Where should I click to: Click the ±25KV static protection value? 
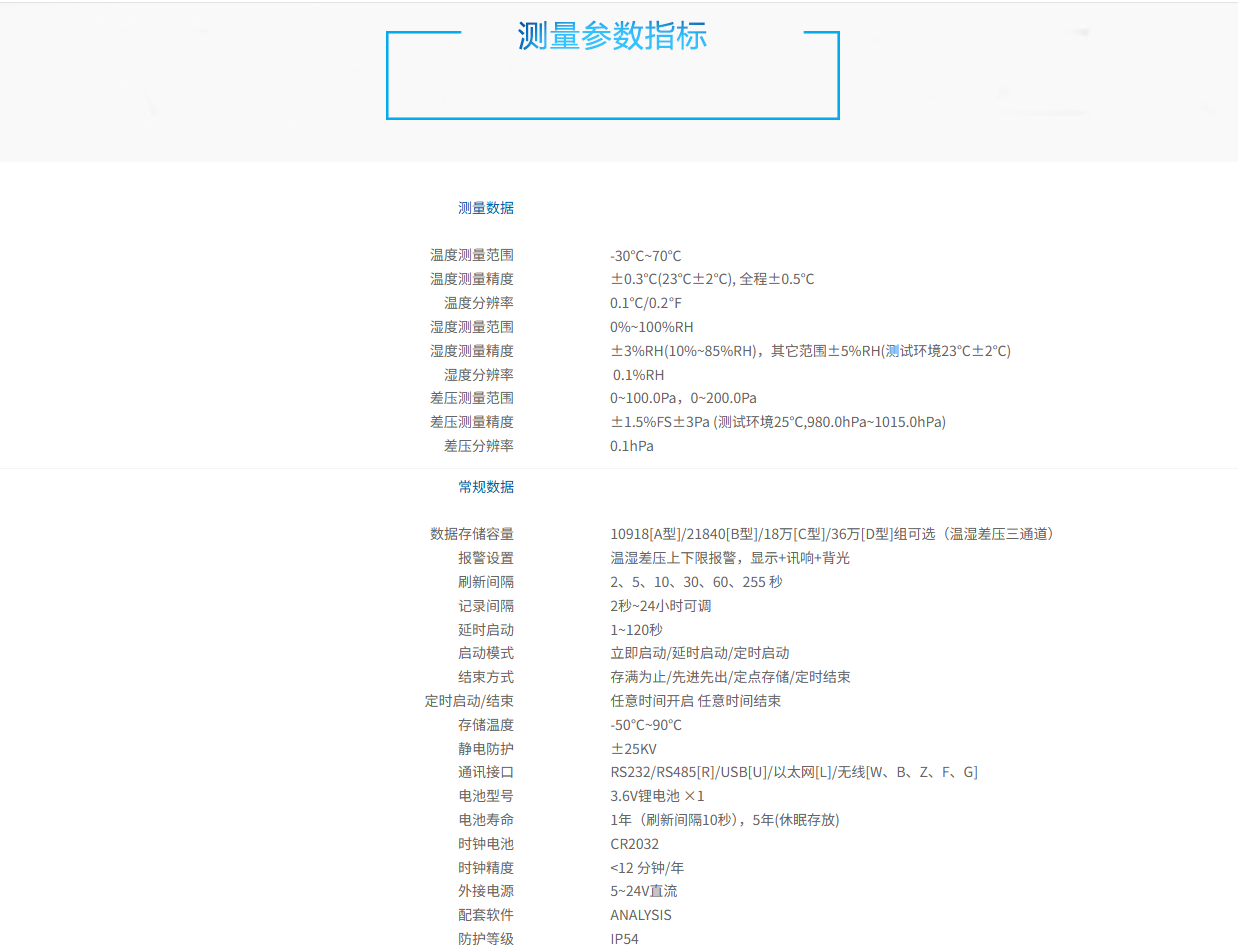633,749
